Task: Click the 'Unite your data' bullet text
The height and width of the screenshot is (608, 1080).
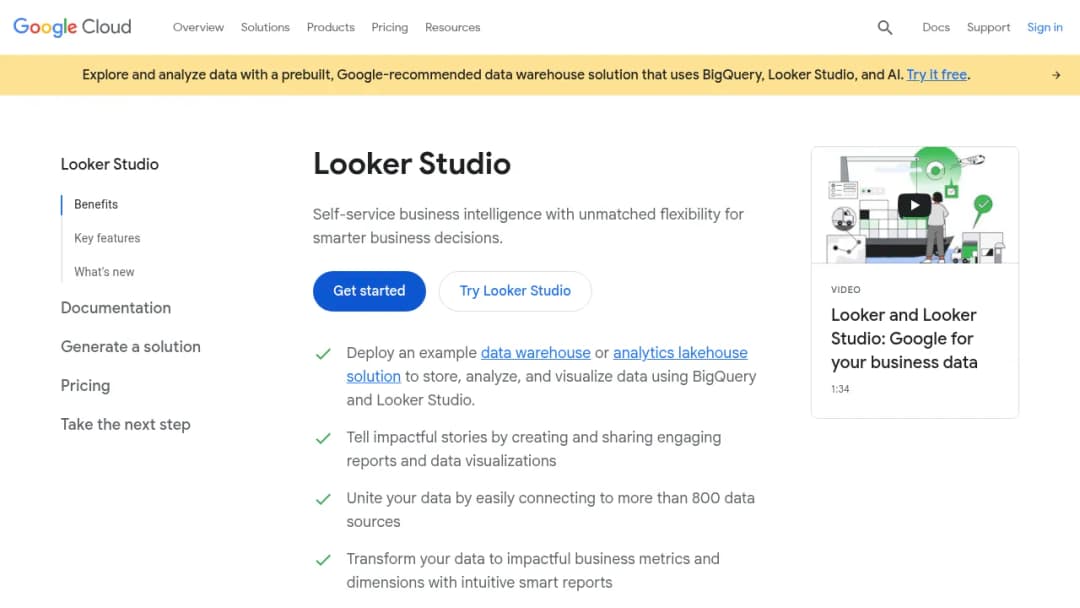Action: point(550,510)
